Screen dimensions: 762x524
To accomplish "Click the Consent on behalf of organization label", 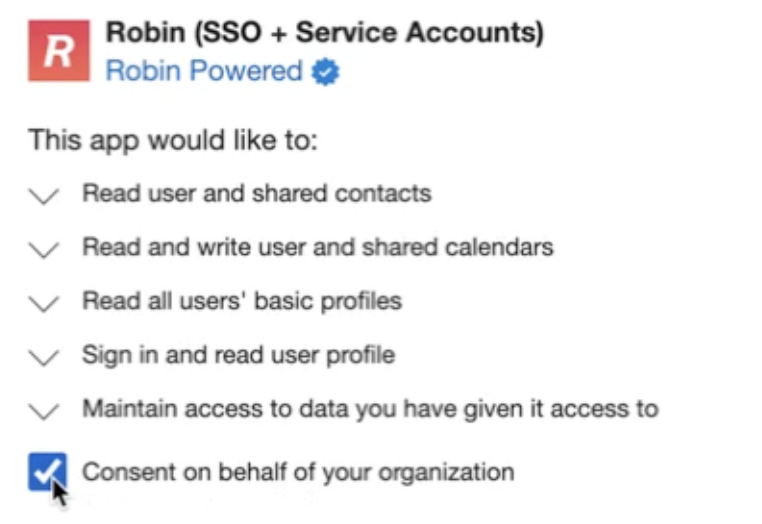I will 298,472.
